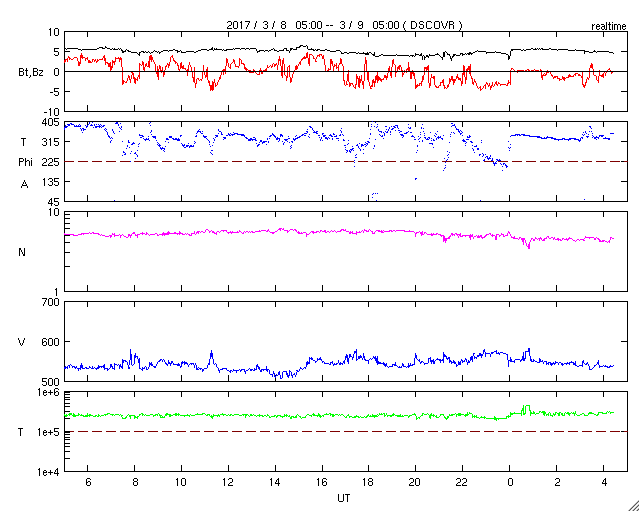
Task: Click the '-5' Bz tick label
Action: [x=55, y=91]
